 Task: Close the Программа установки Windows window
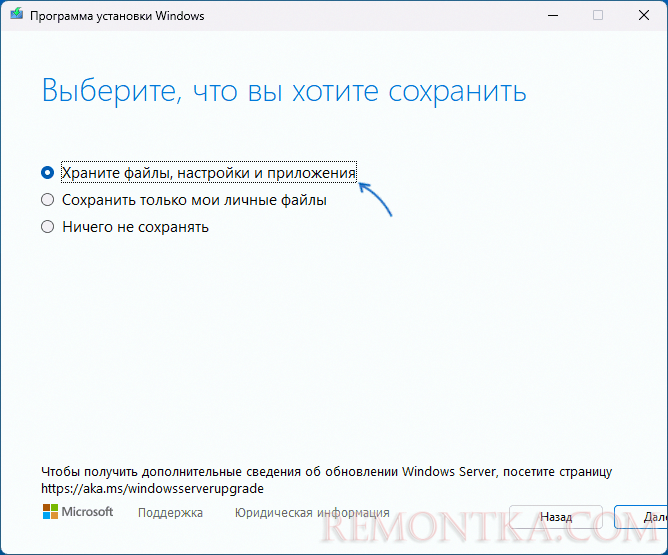pos(644,15)
